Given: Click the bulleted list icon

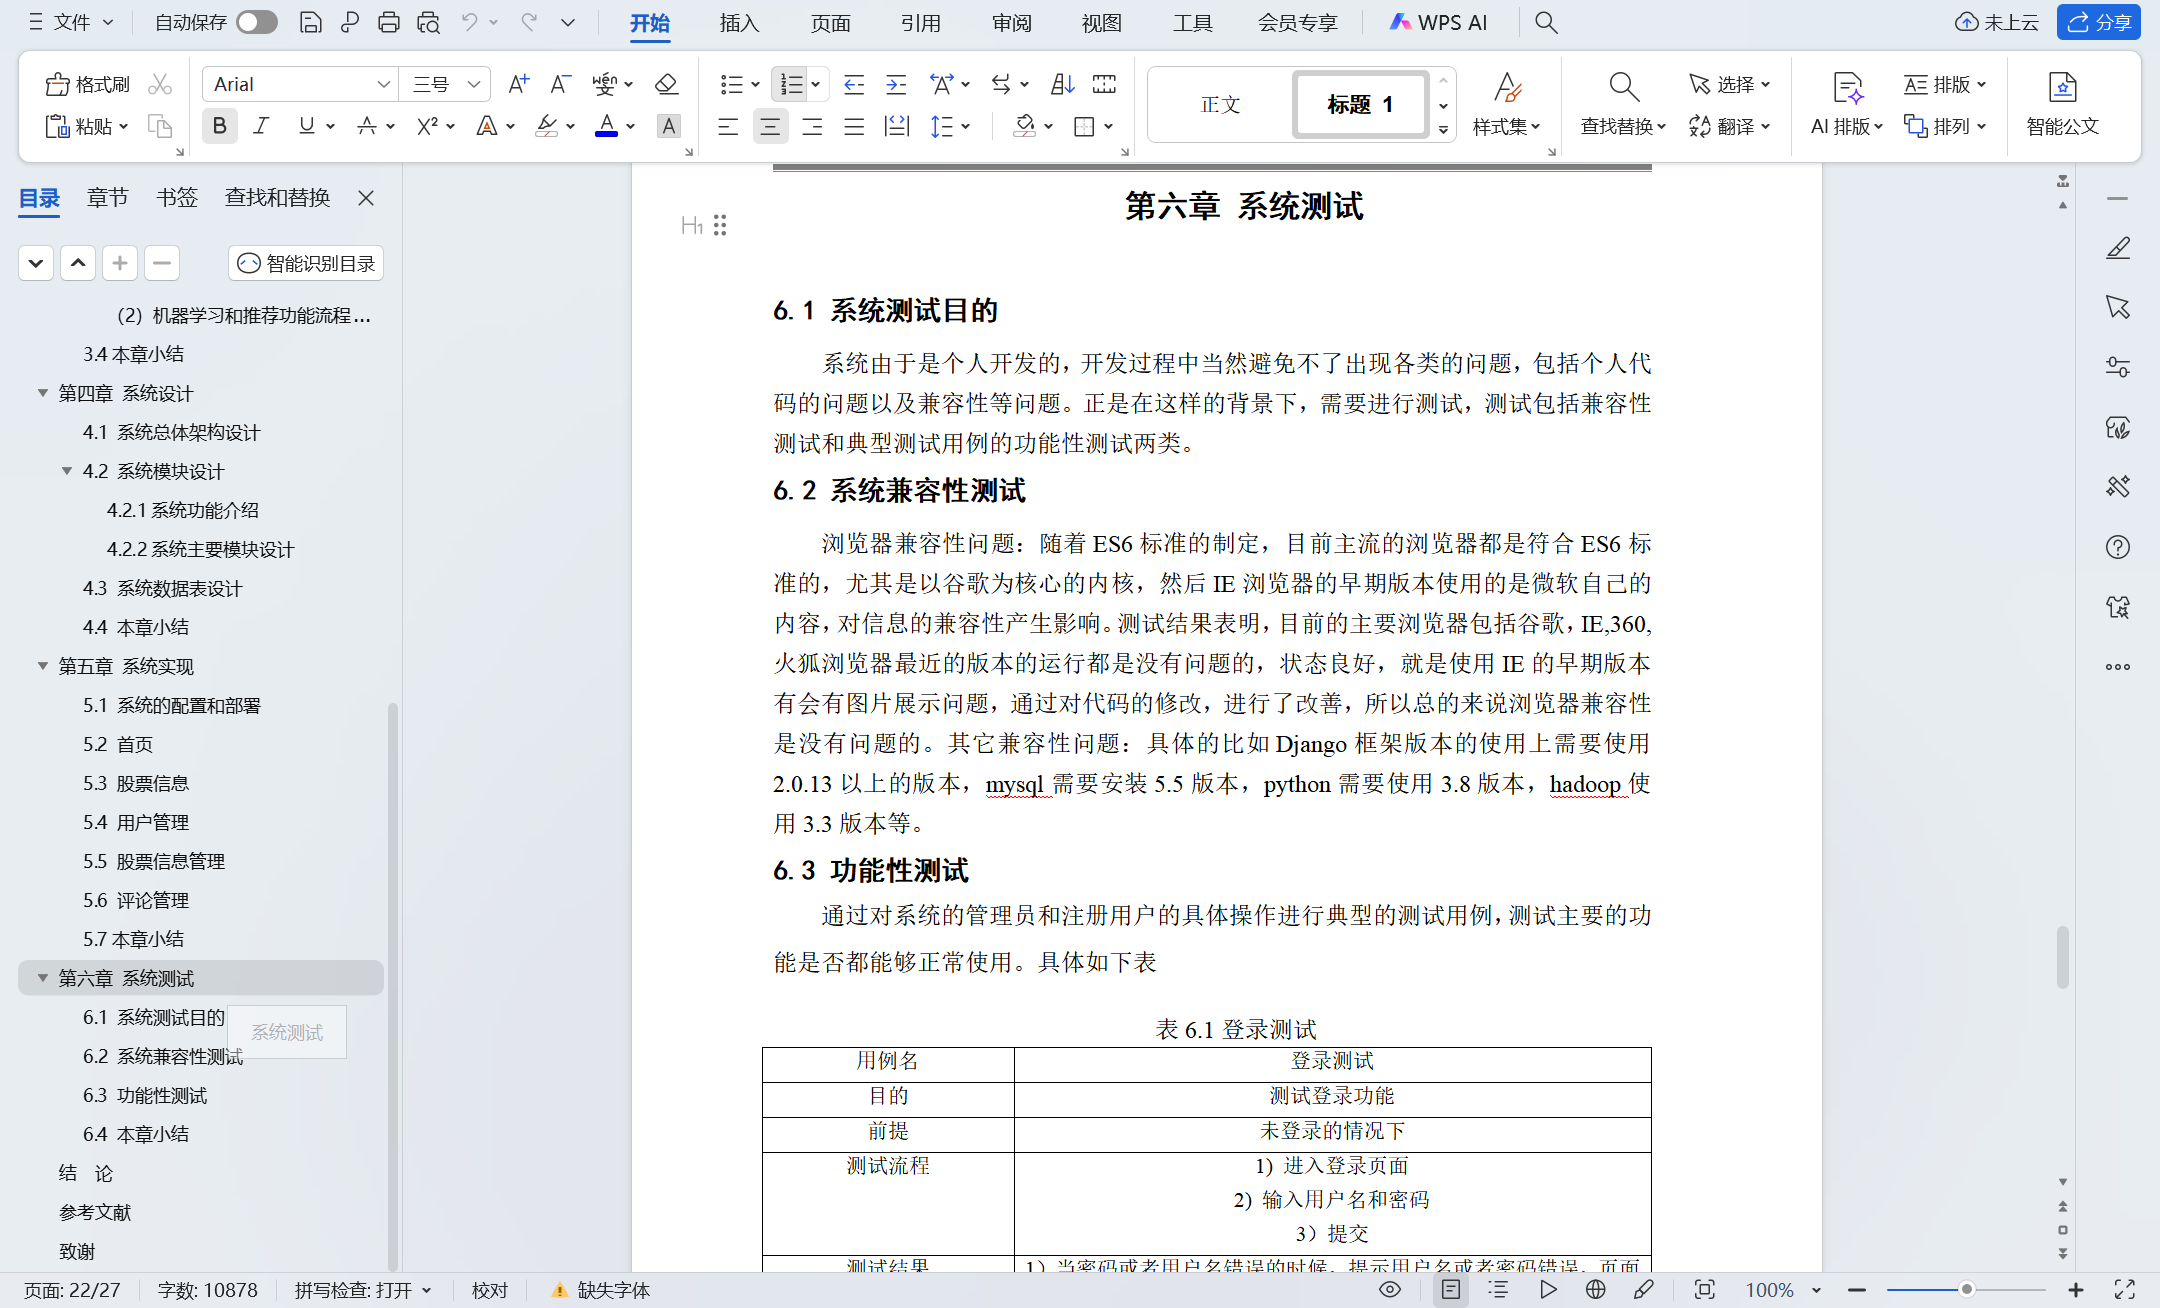Looking at the screenshot, I should pos(732,84).
